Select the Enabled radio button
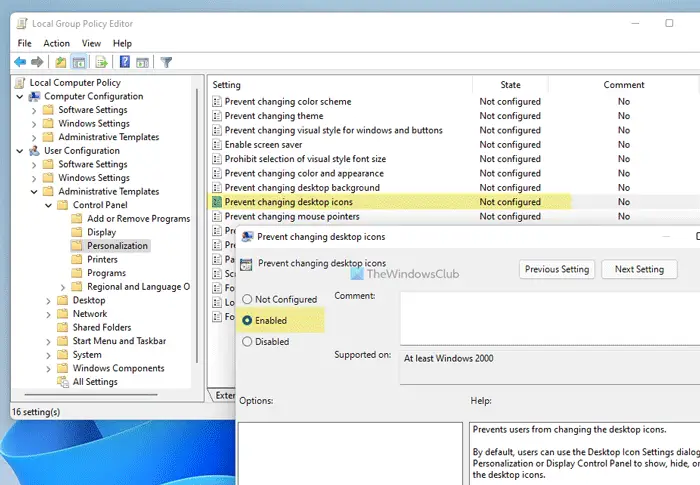This screenshot has height=485, width=700. pos(247,321)
